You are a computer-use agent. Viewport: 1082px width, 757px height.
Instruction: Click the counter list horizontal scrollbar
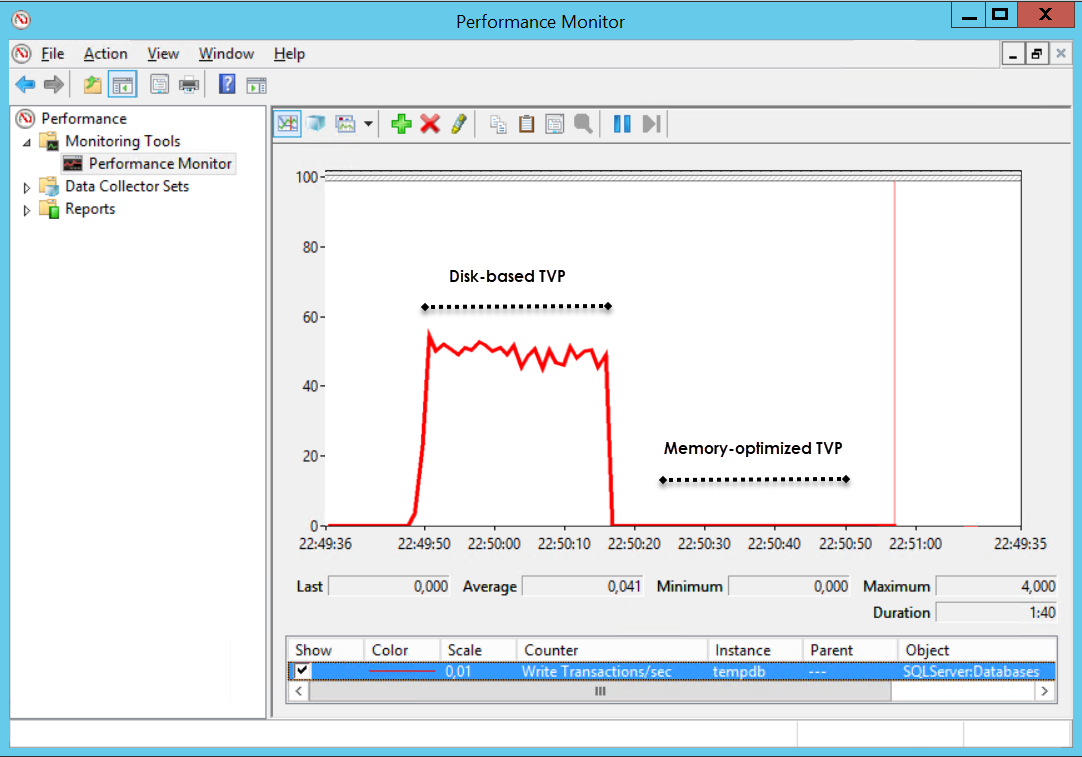pyautogui.click(x=600, y=691)
